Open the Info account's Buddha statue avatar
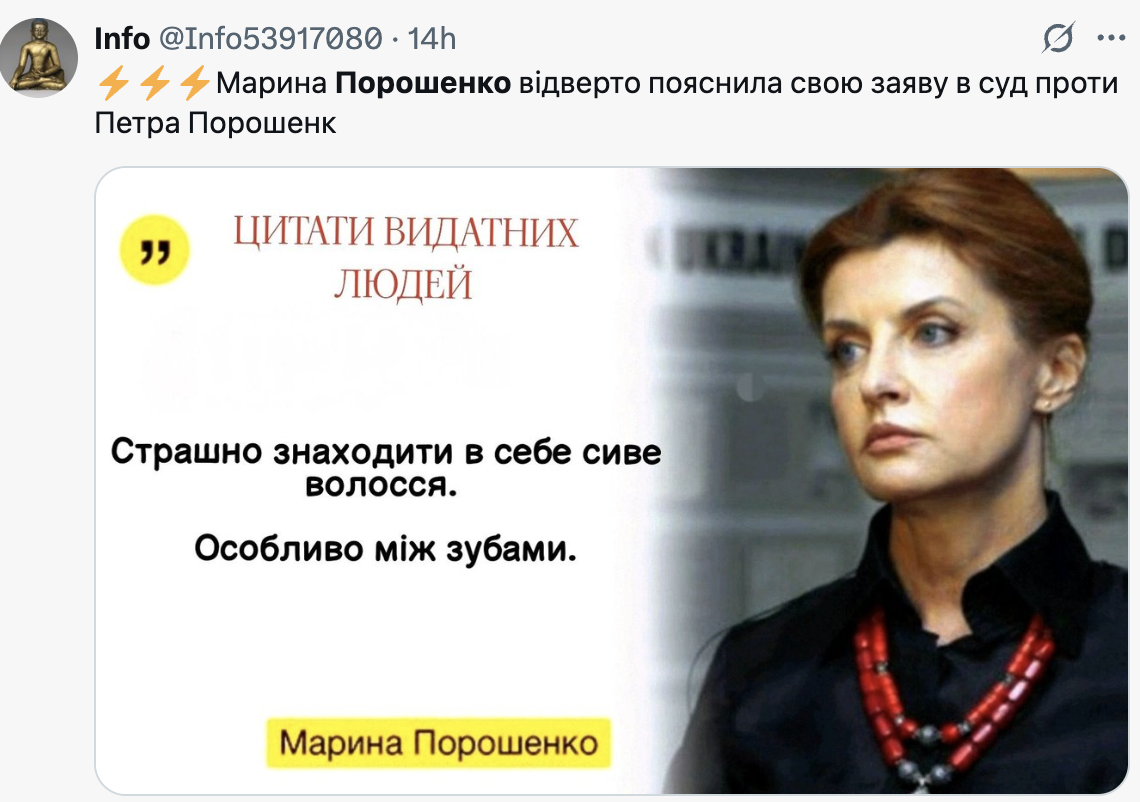This screenshot has width=1140, height=802. pos(39,57)
